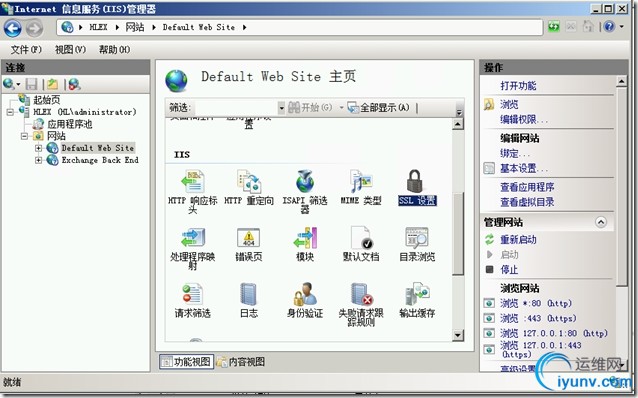Switch to the 内容视图 tab
The height and width of the screenshot is (398, 638).
pos(241,361)
